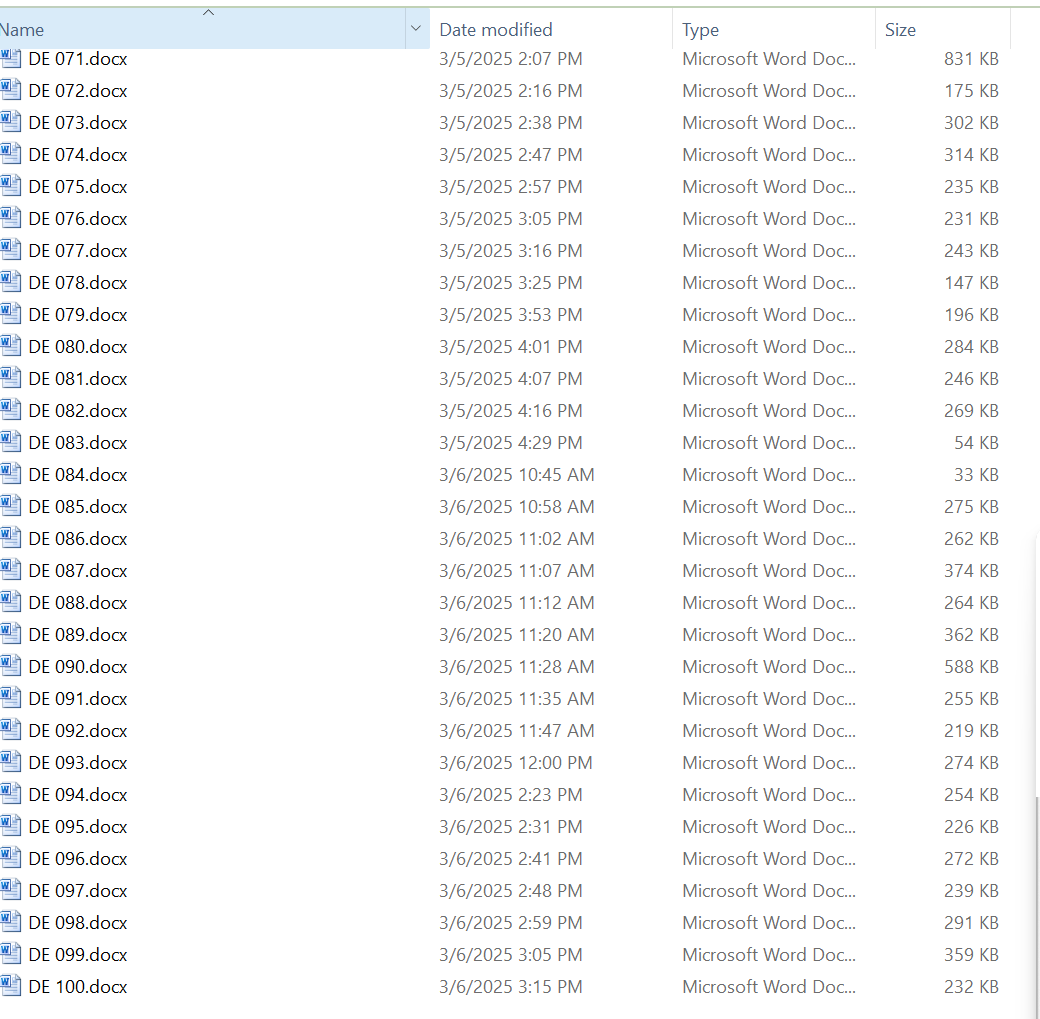Click the Word icon for DE 096.docx
This screenshot has width=1040, height=1019.
[x=10, y=859]
